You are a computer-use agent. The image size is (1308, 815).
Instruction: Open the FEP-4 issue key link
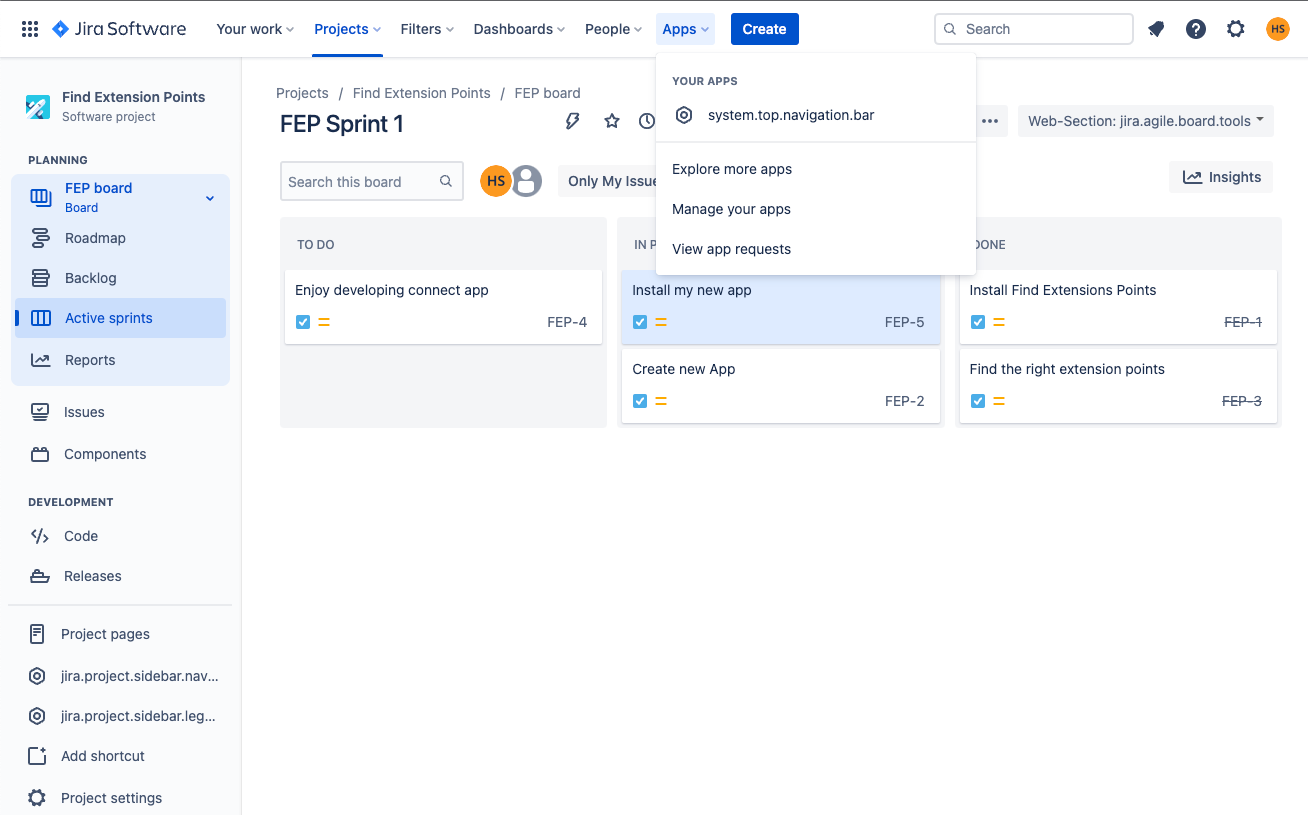point(567,322)
